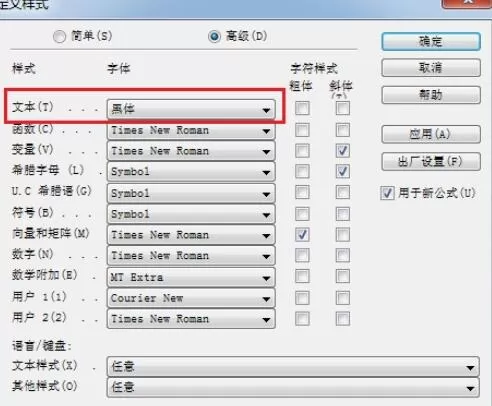The image size is (492, 406).
Task: Uncheck italic for the 希腊字母(L) style
Action: click(x=343, y=171)
